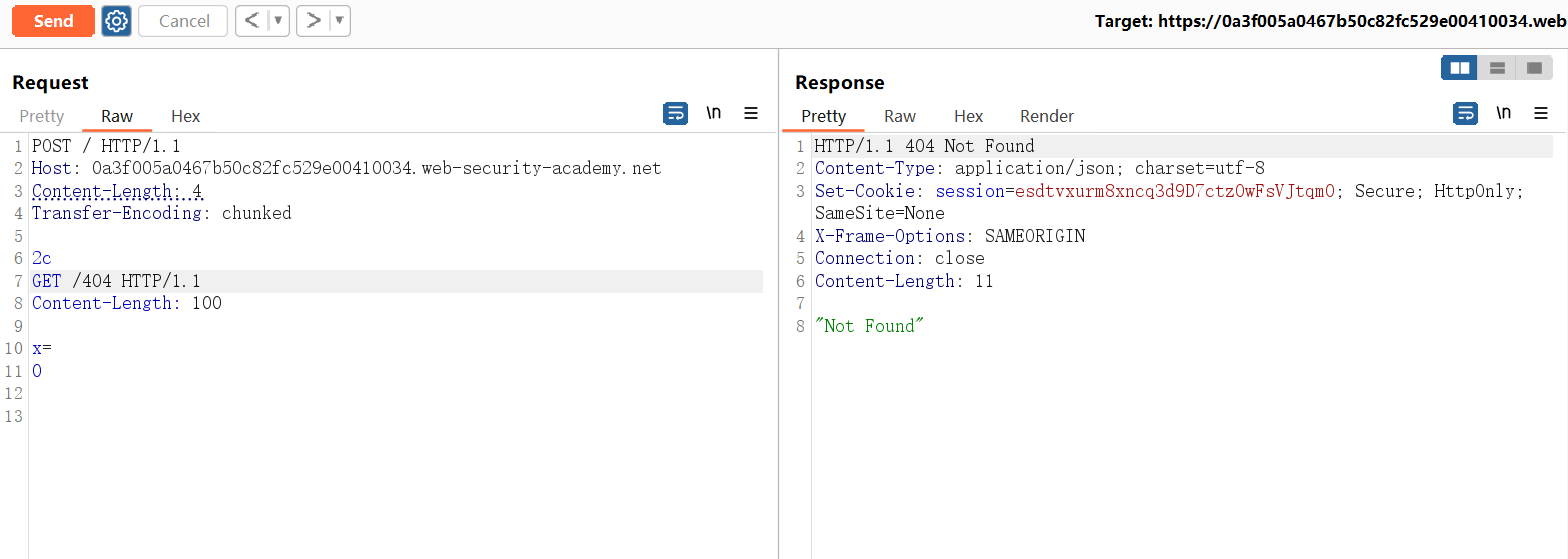Toggle word wrap icon in Request panel
This screenshot has width=1568, height=559.
[x=675, y=114]
